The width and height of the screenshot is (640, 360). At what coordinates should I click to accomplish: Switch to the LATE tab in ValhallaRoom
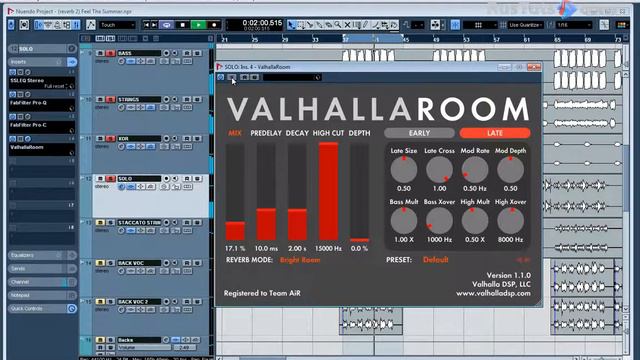(495, 133)
